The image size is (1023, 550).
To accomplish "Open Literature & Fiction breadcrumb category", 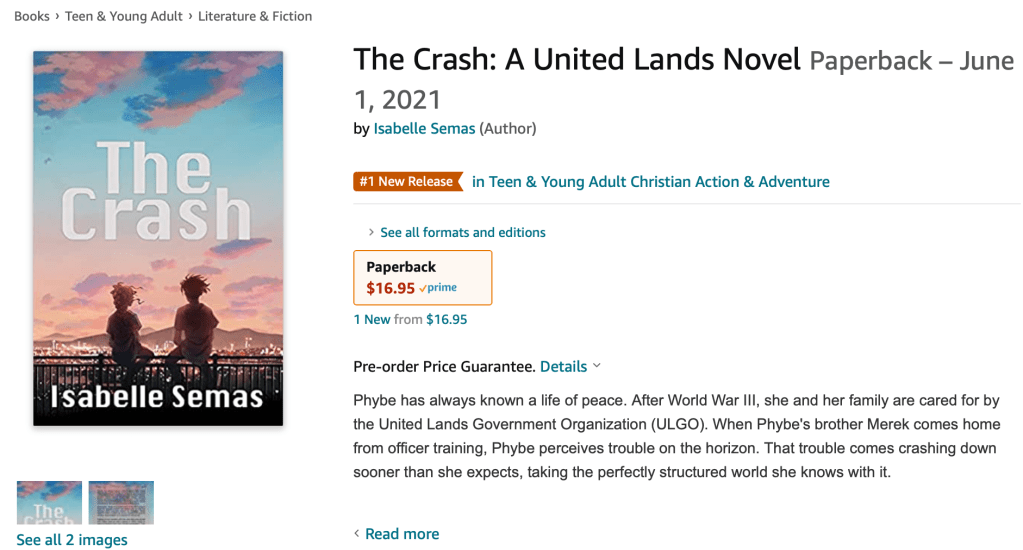I will coord(255,16).
